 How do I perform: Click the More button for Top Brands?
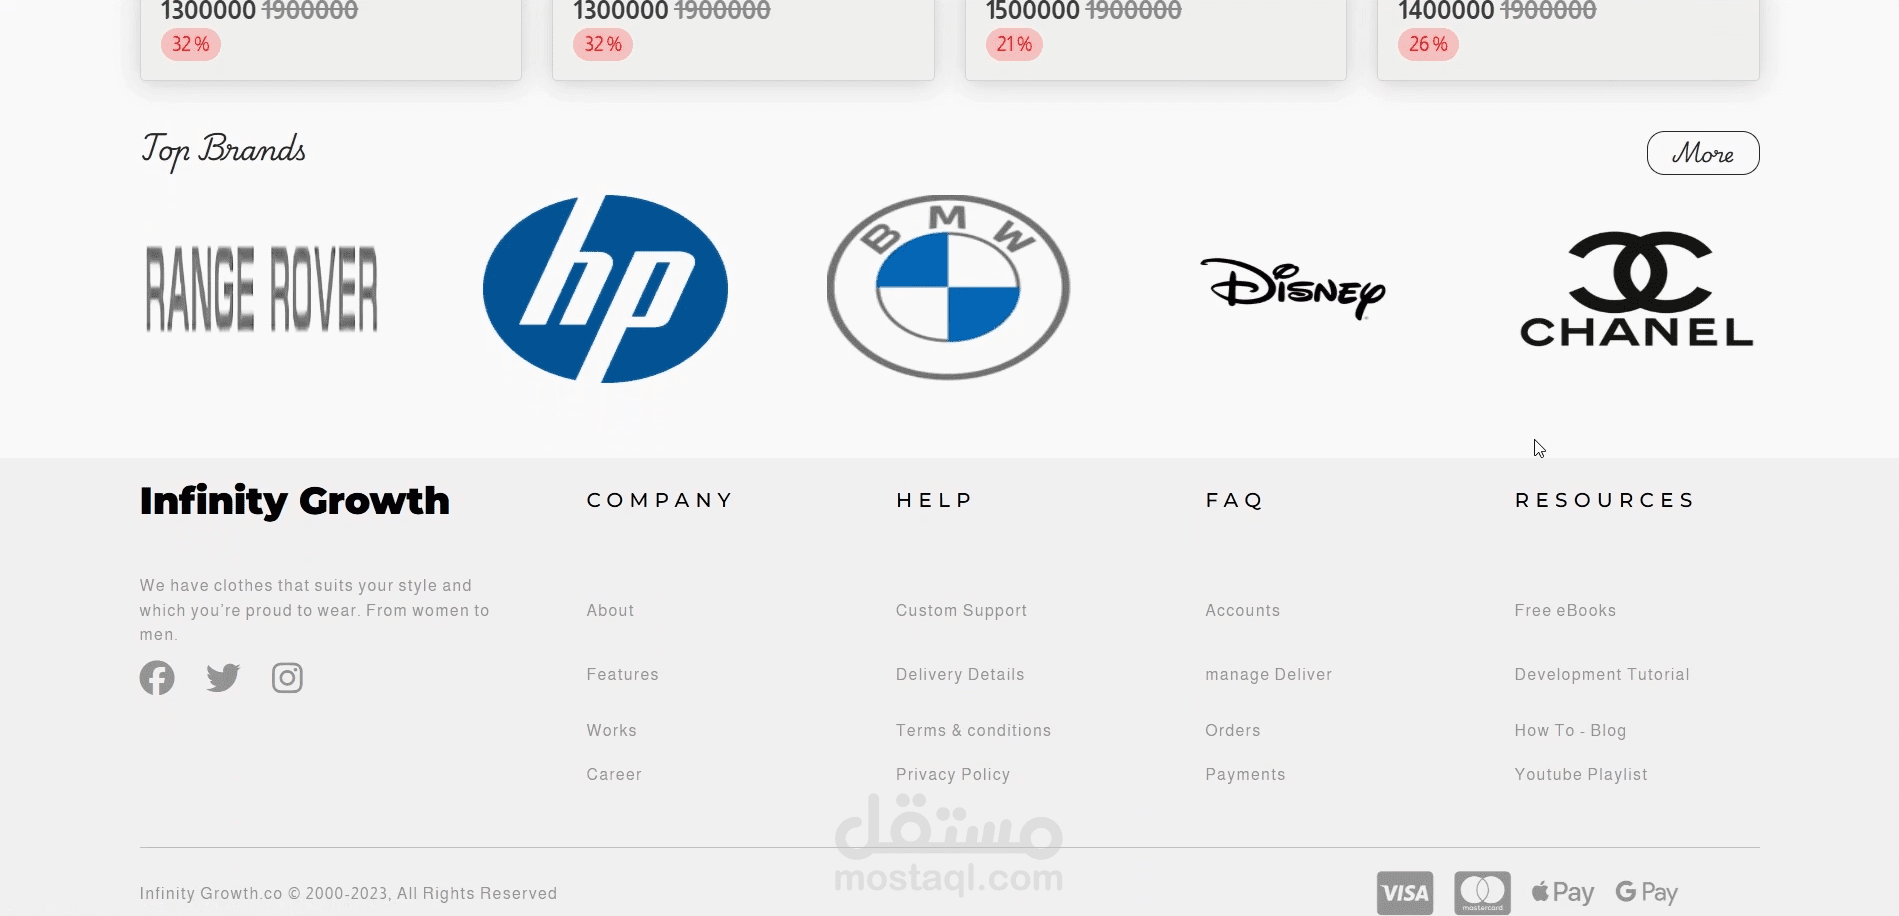[x=1703, y=153]
